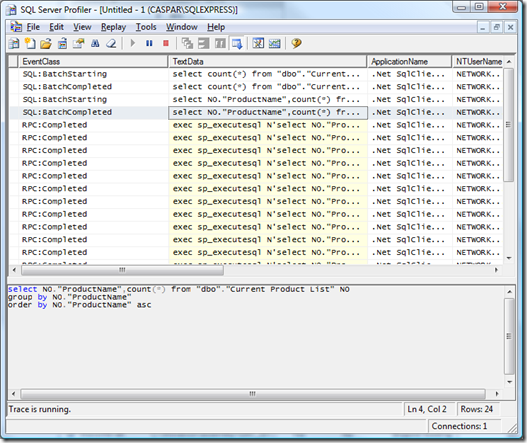Open Performance Monitor toolbar icon

[x=275, y=43]
